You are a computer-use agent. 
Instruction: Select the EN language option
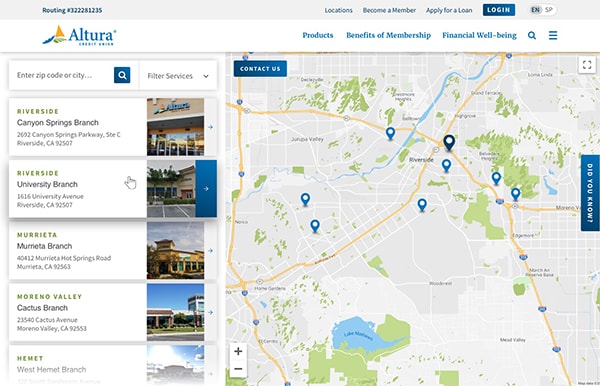click(x=536, y=10)
